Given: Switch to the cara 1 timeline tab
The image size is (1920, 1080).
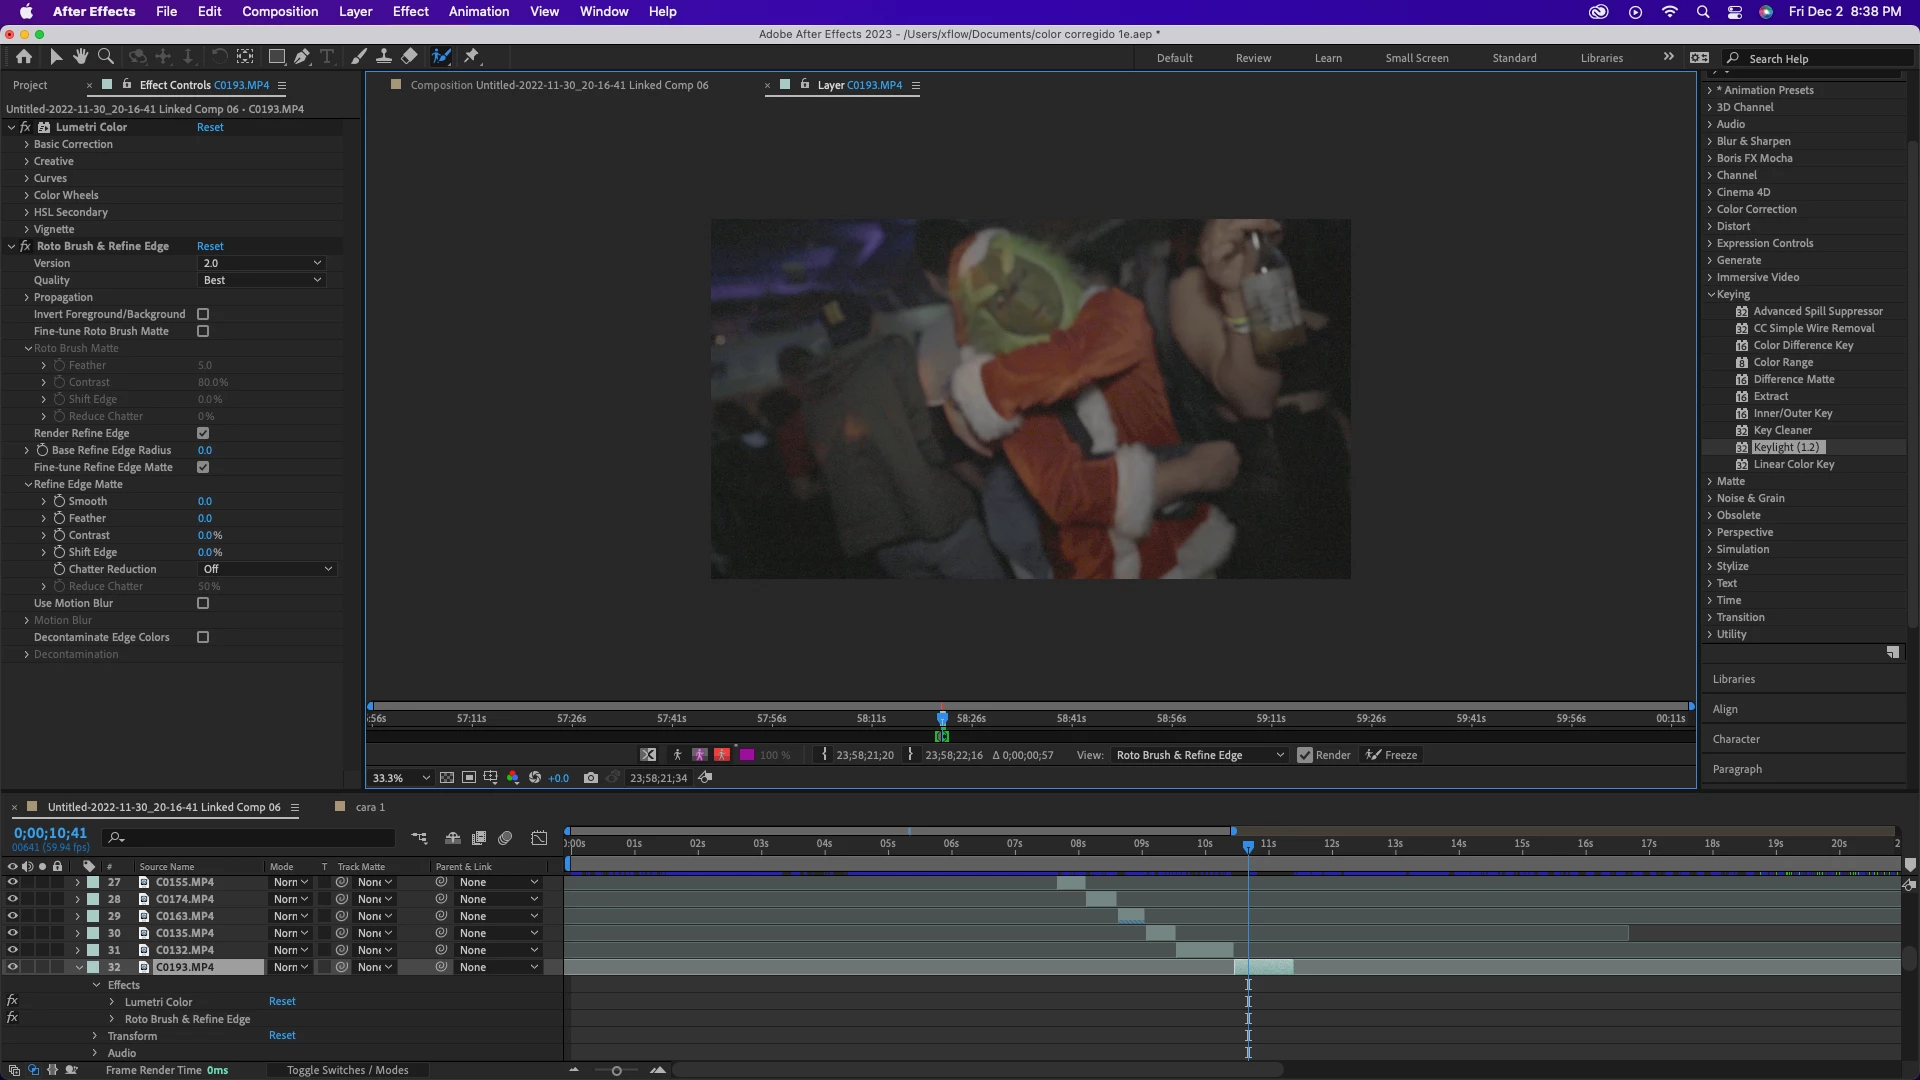Looking at the screenshot, I should [370, 807].
